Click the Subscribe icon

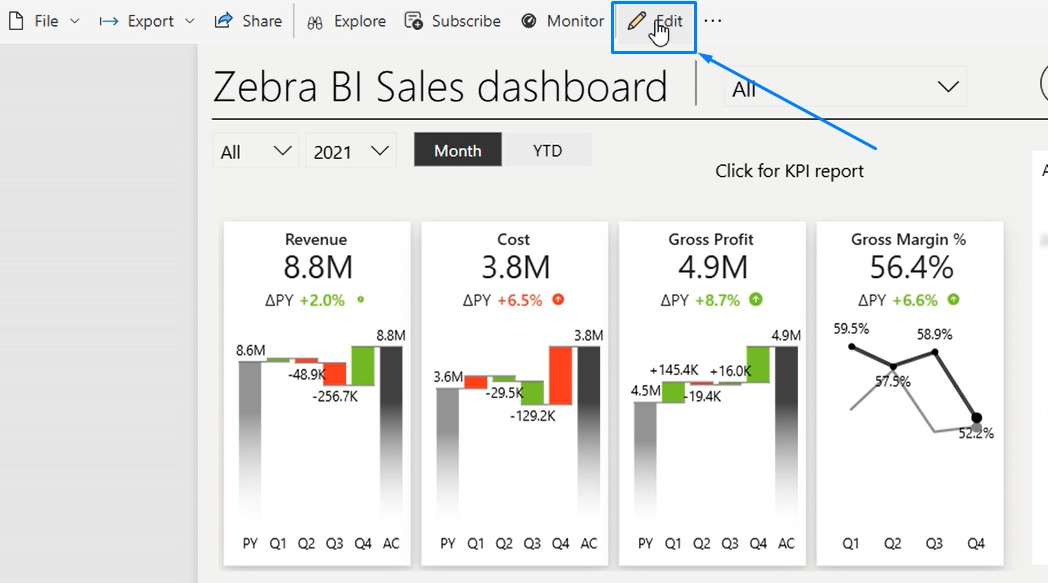[x=413, y=21]
